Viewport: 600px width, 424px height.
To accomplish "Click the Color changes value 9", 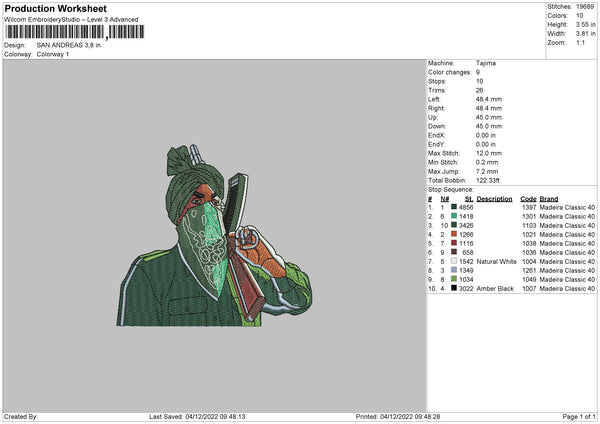I will coord(478,72).
